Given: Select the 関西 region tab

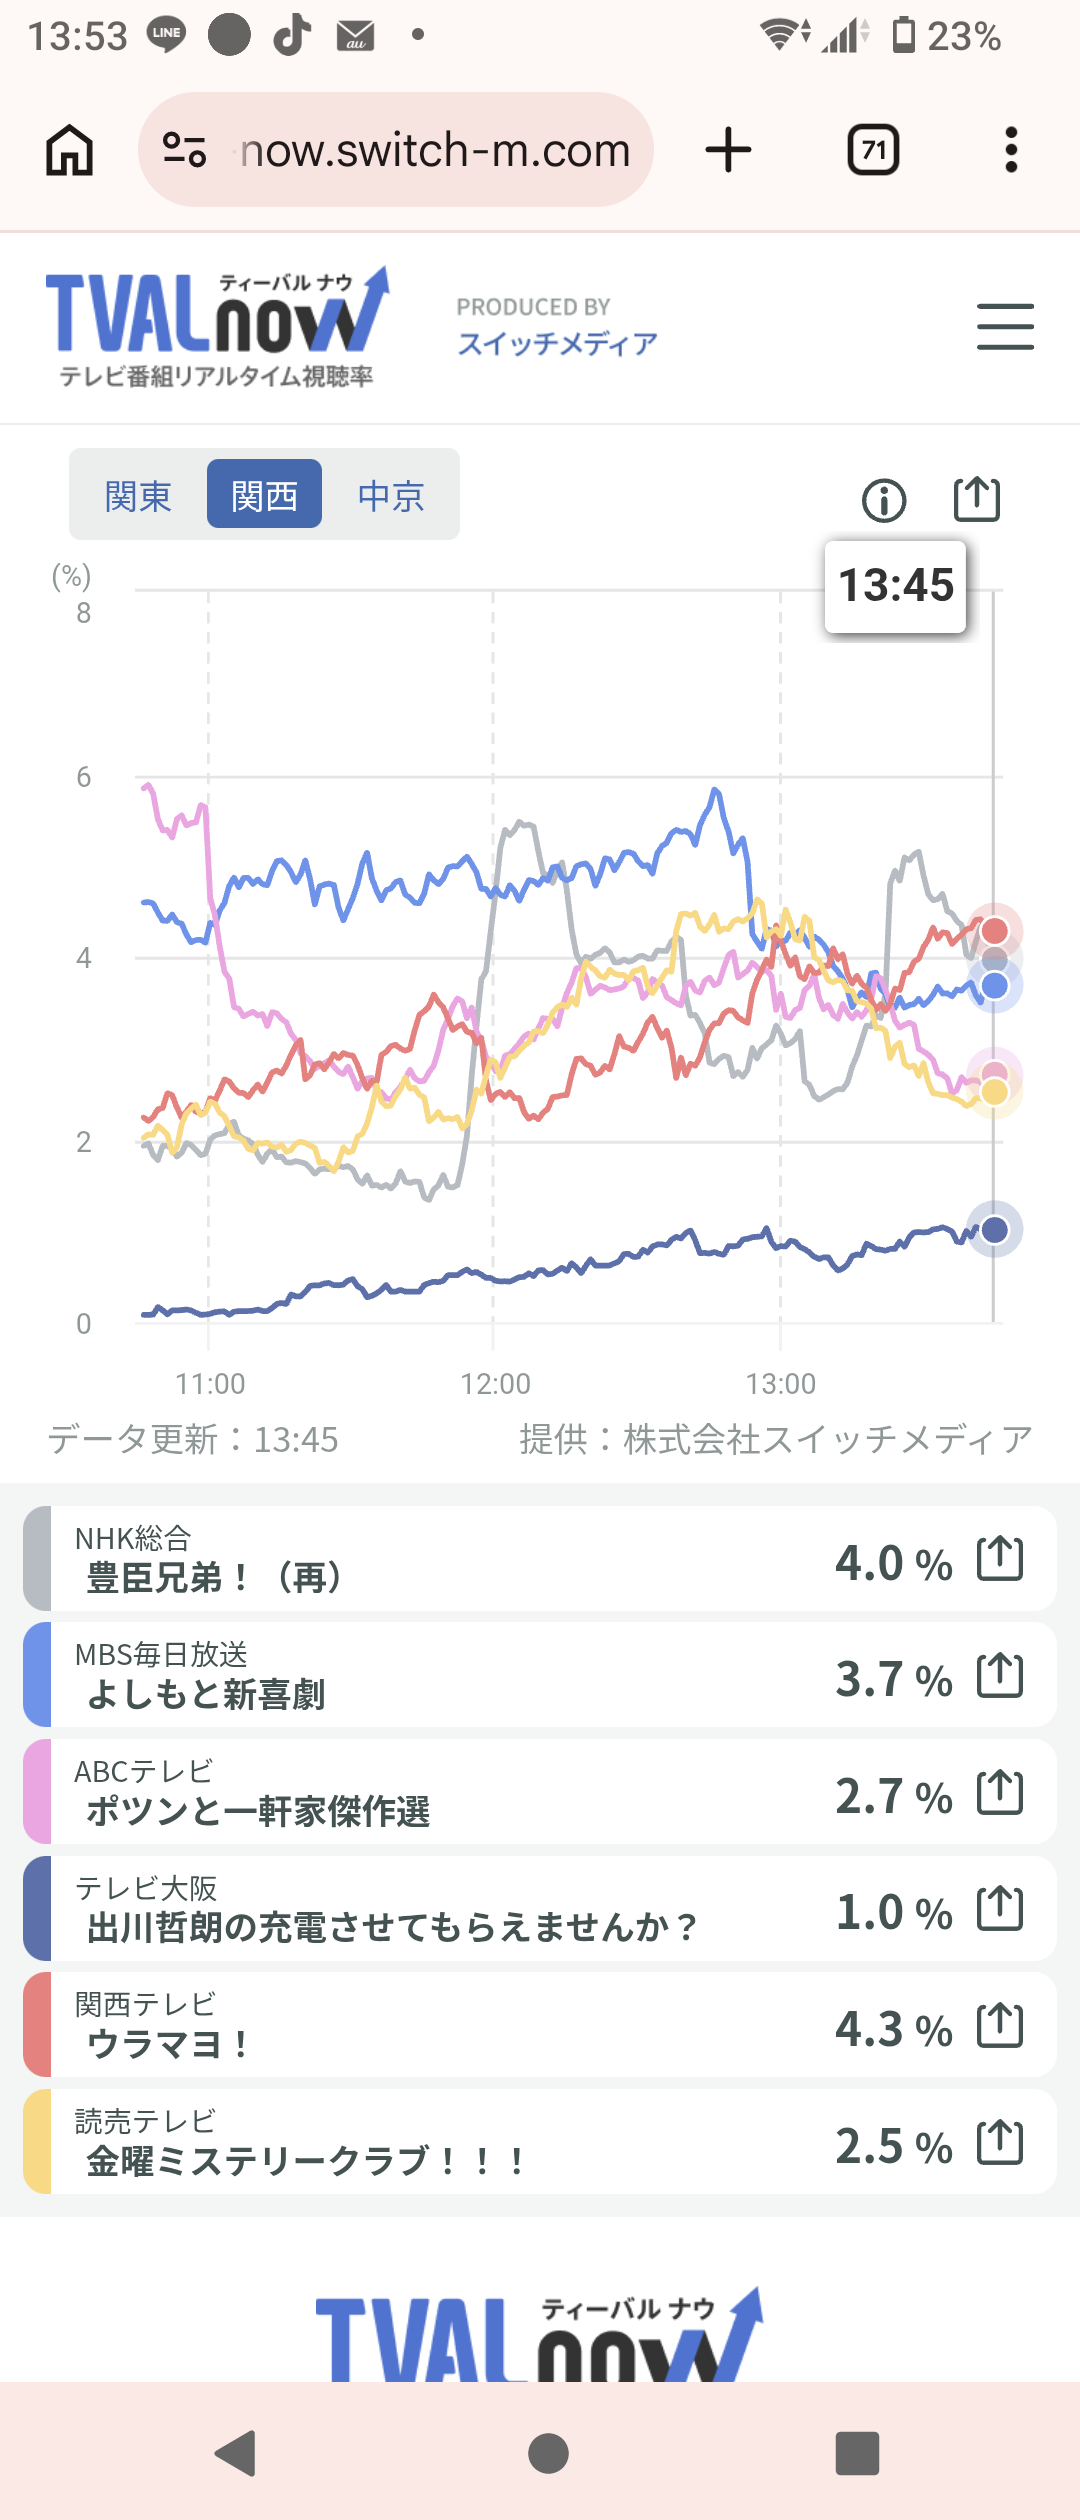Looking at the screenshot, I should [x=264, y=495].
